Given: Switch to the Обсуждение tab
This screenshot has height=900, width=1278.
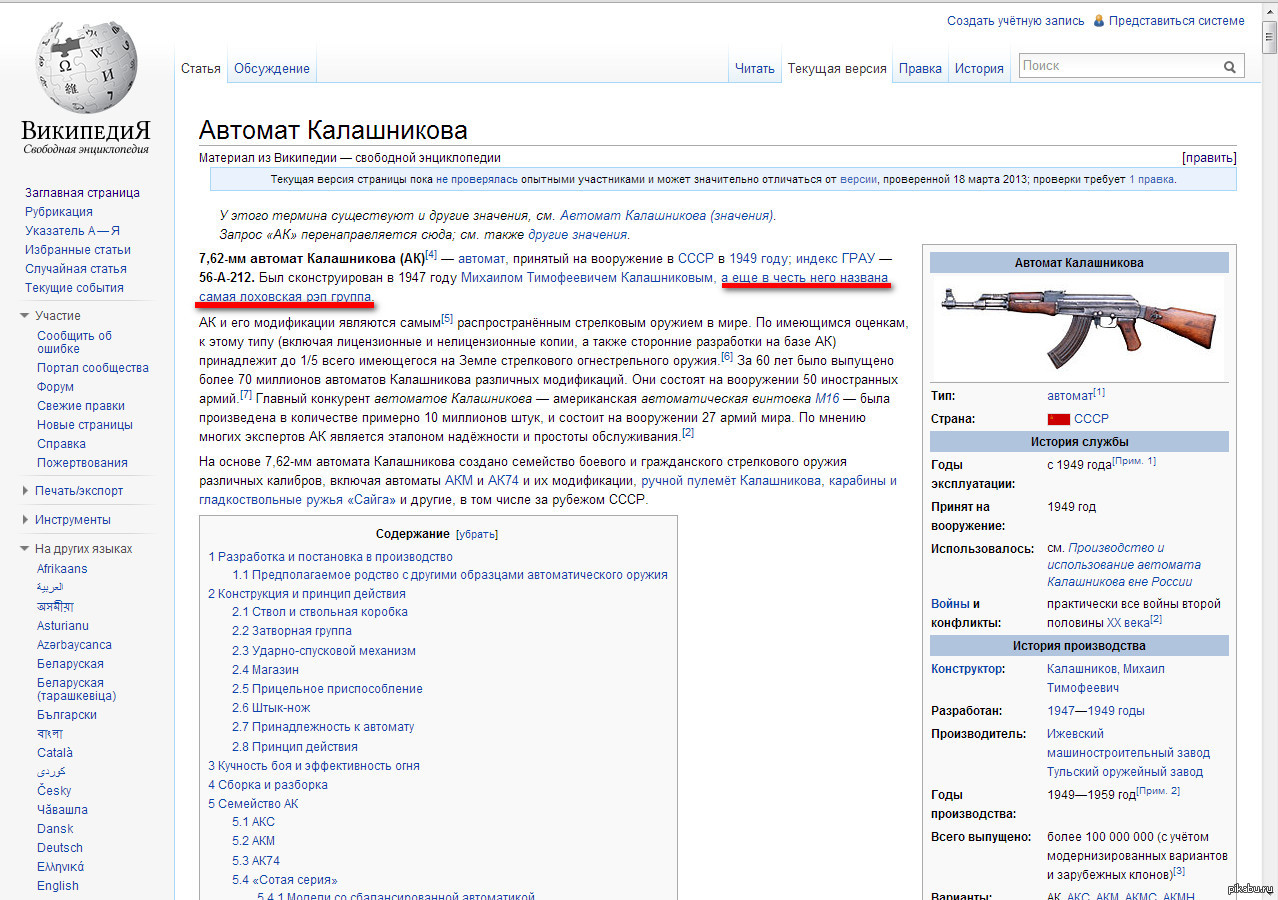Looking at the screenshot, I should tap(271, 69).
